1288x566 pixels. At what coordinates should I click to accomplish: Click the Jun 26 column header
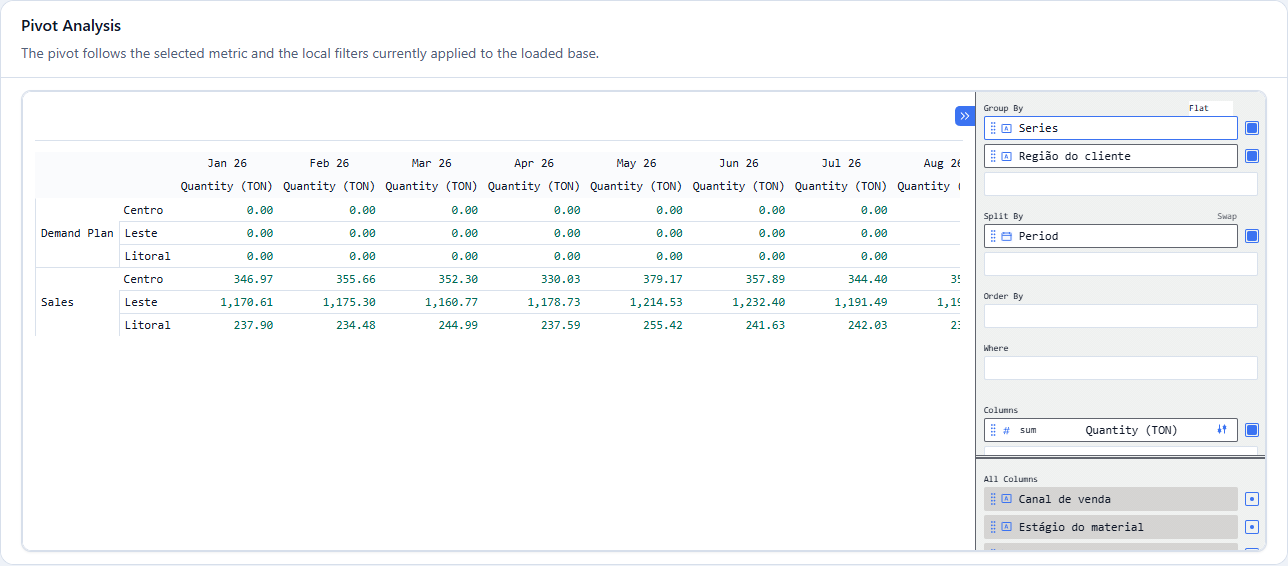tap(738, 163)
